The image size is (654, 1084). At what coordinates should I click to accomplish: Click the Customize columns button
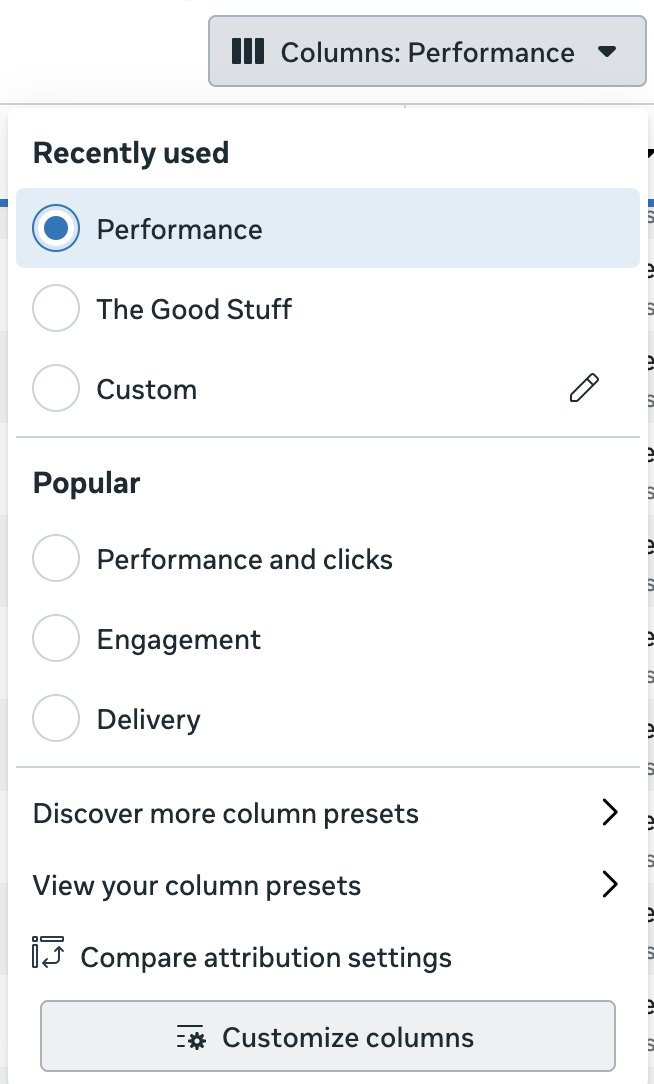pyautogui.click(x=328, y=1036)
